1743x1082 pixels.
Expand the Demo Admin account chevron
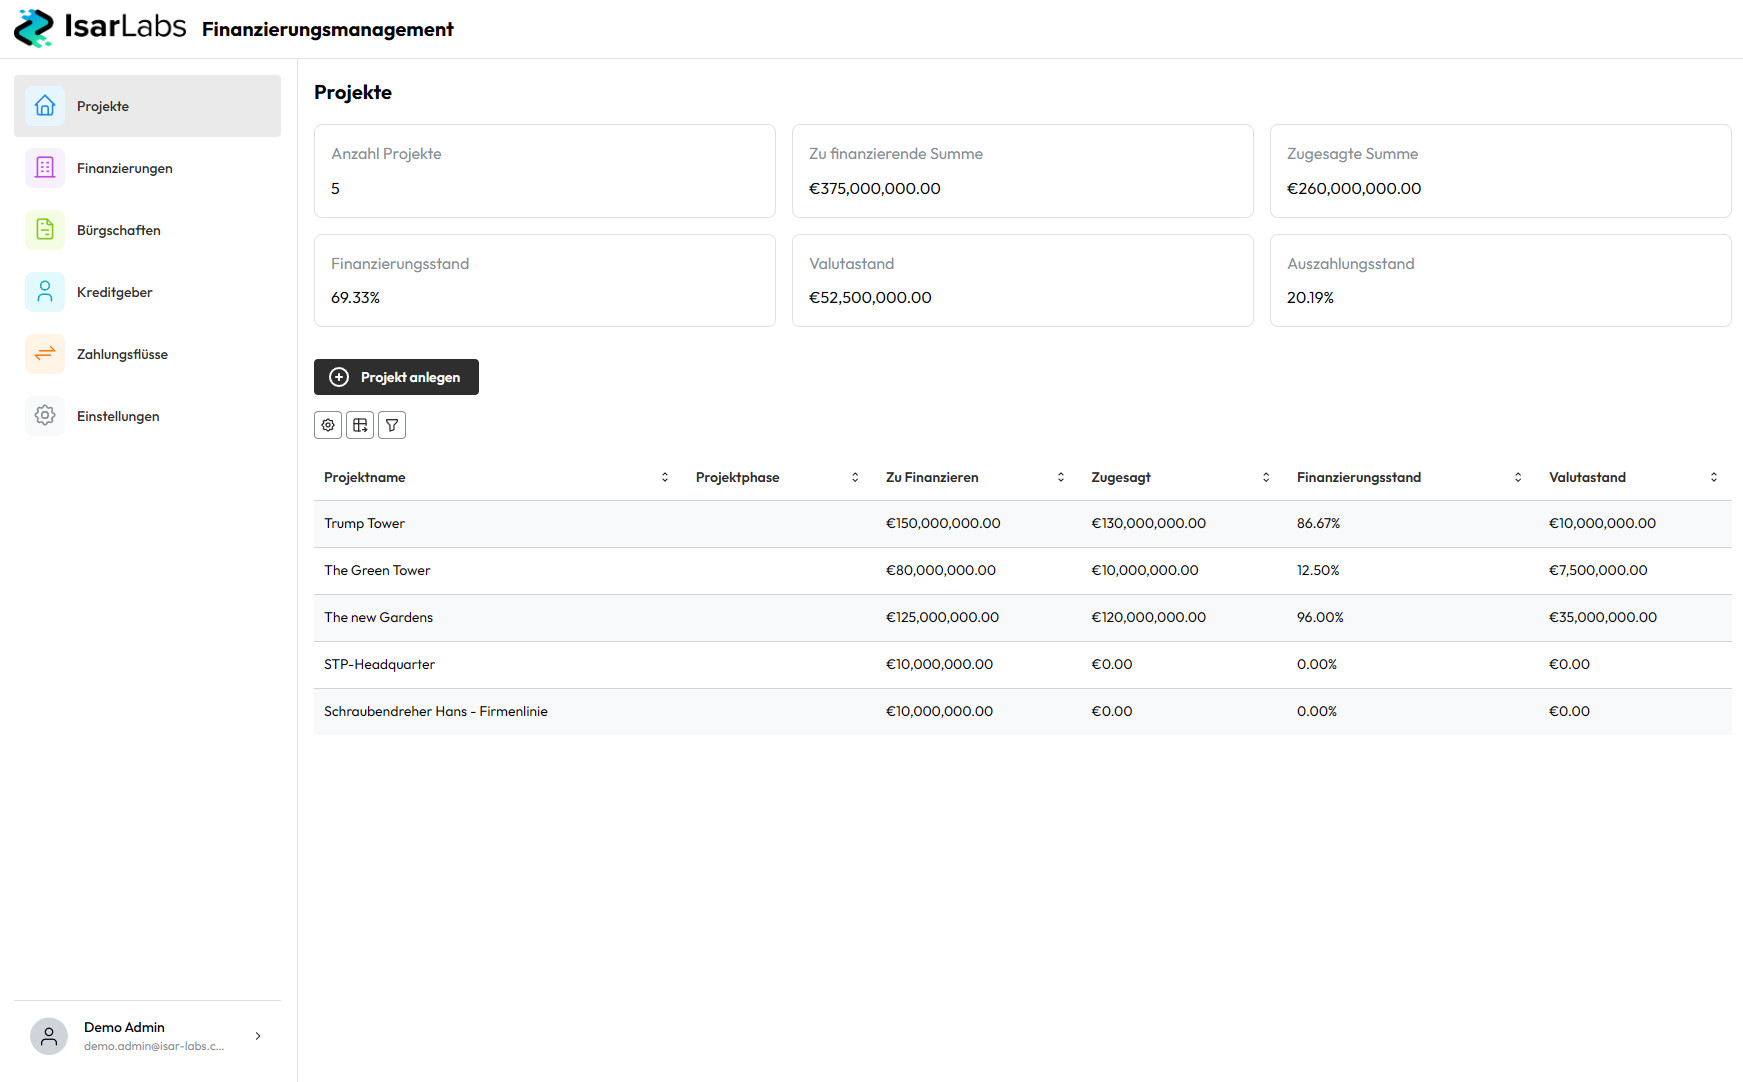coord(258,1035)
